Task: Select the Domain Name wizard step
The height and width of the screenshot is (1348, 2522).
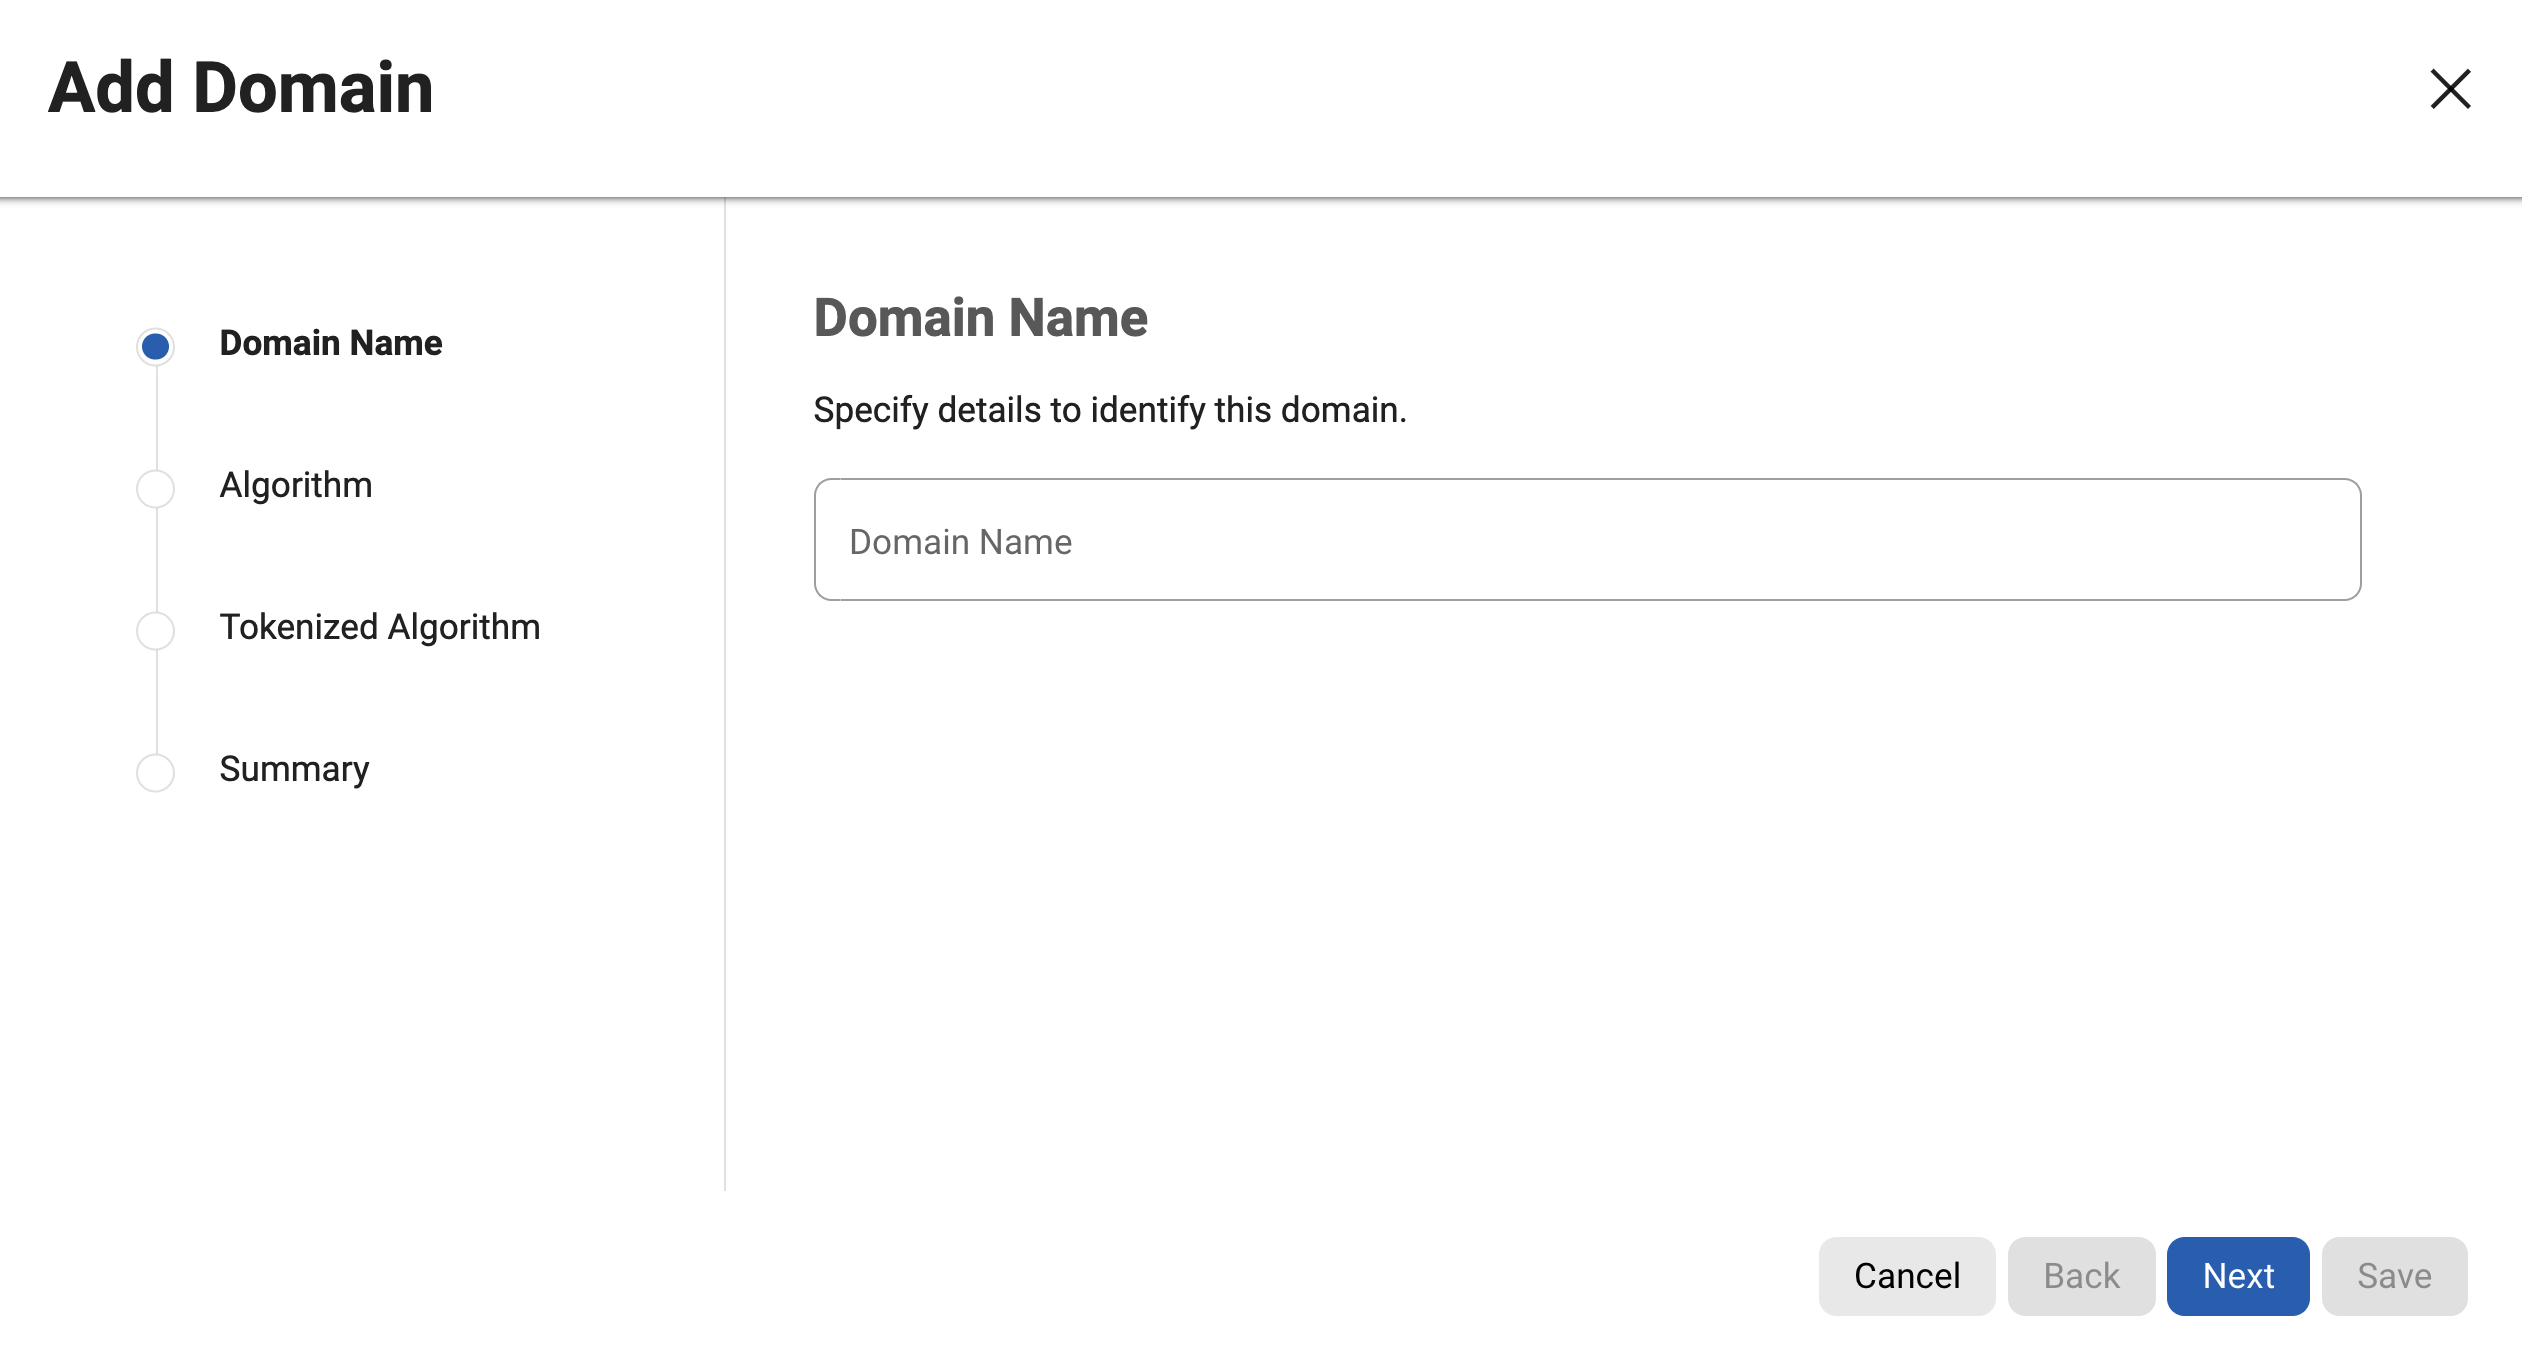Action: click(330, 343)
